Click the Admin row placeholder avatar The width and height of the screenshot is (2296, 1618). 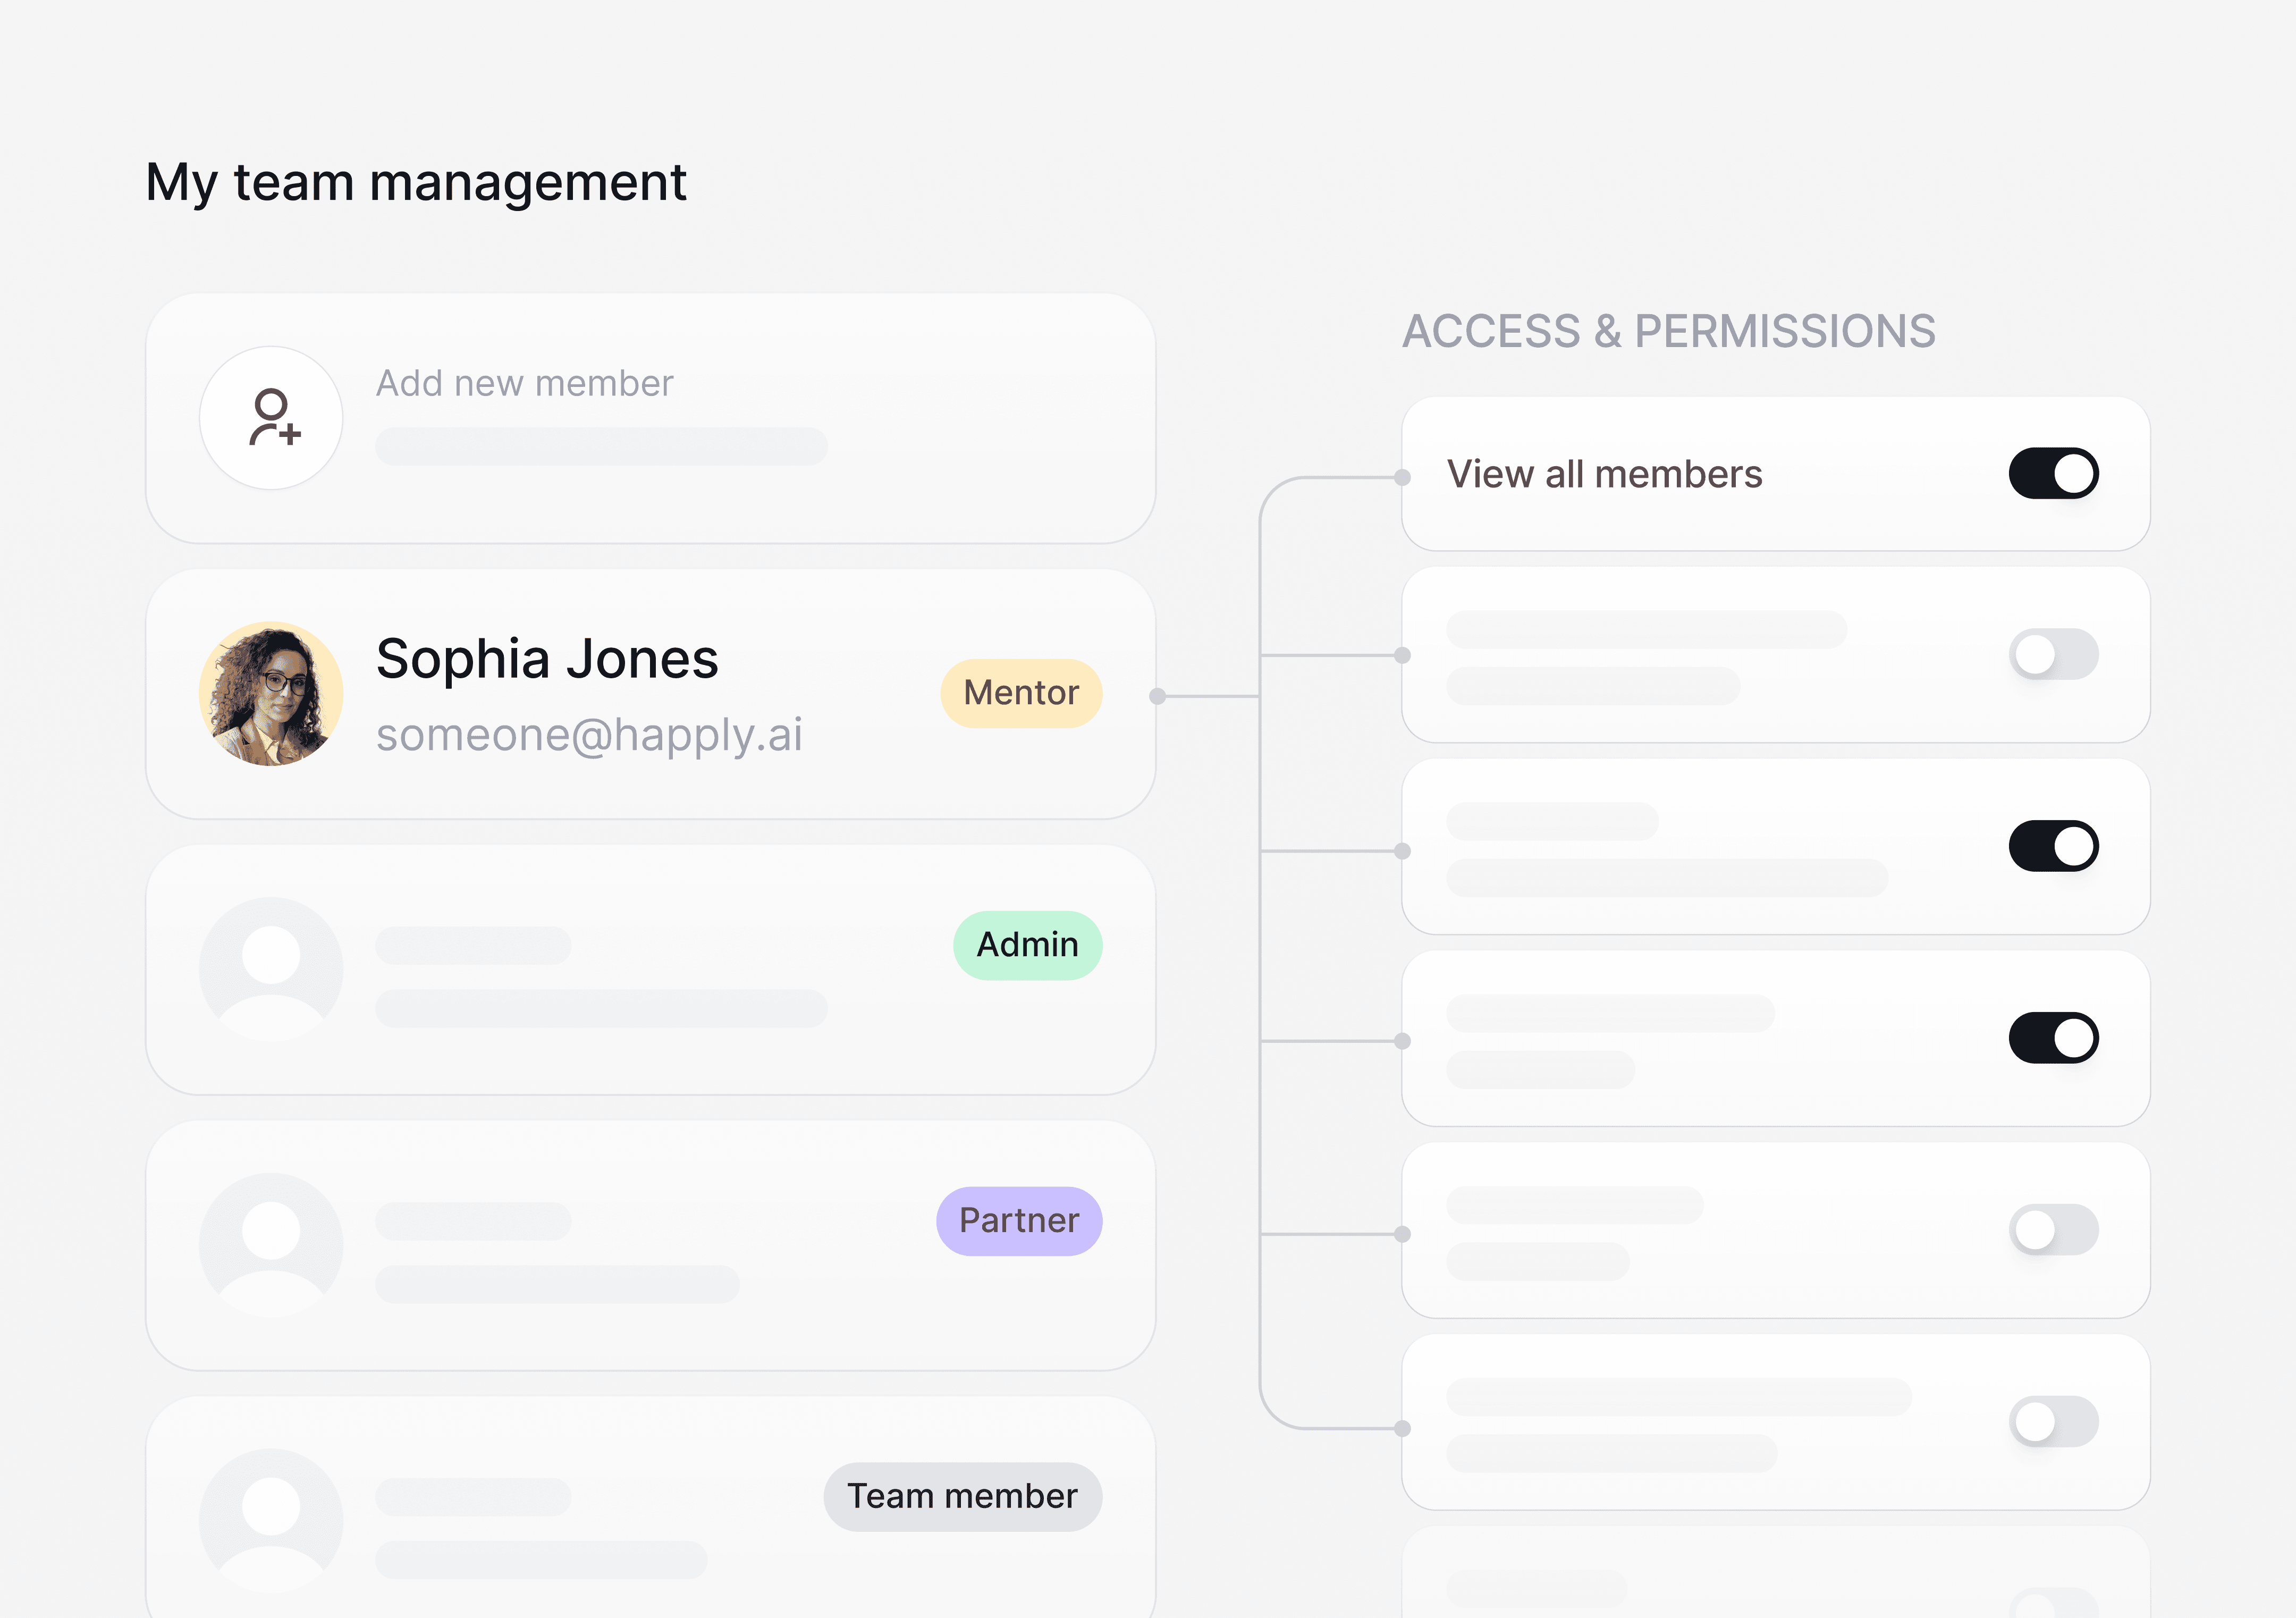click(x=271, y=969)
